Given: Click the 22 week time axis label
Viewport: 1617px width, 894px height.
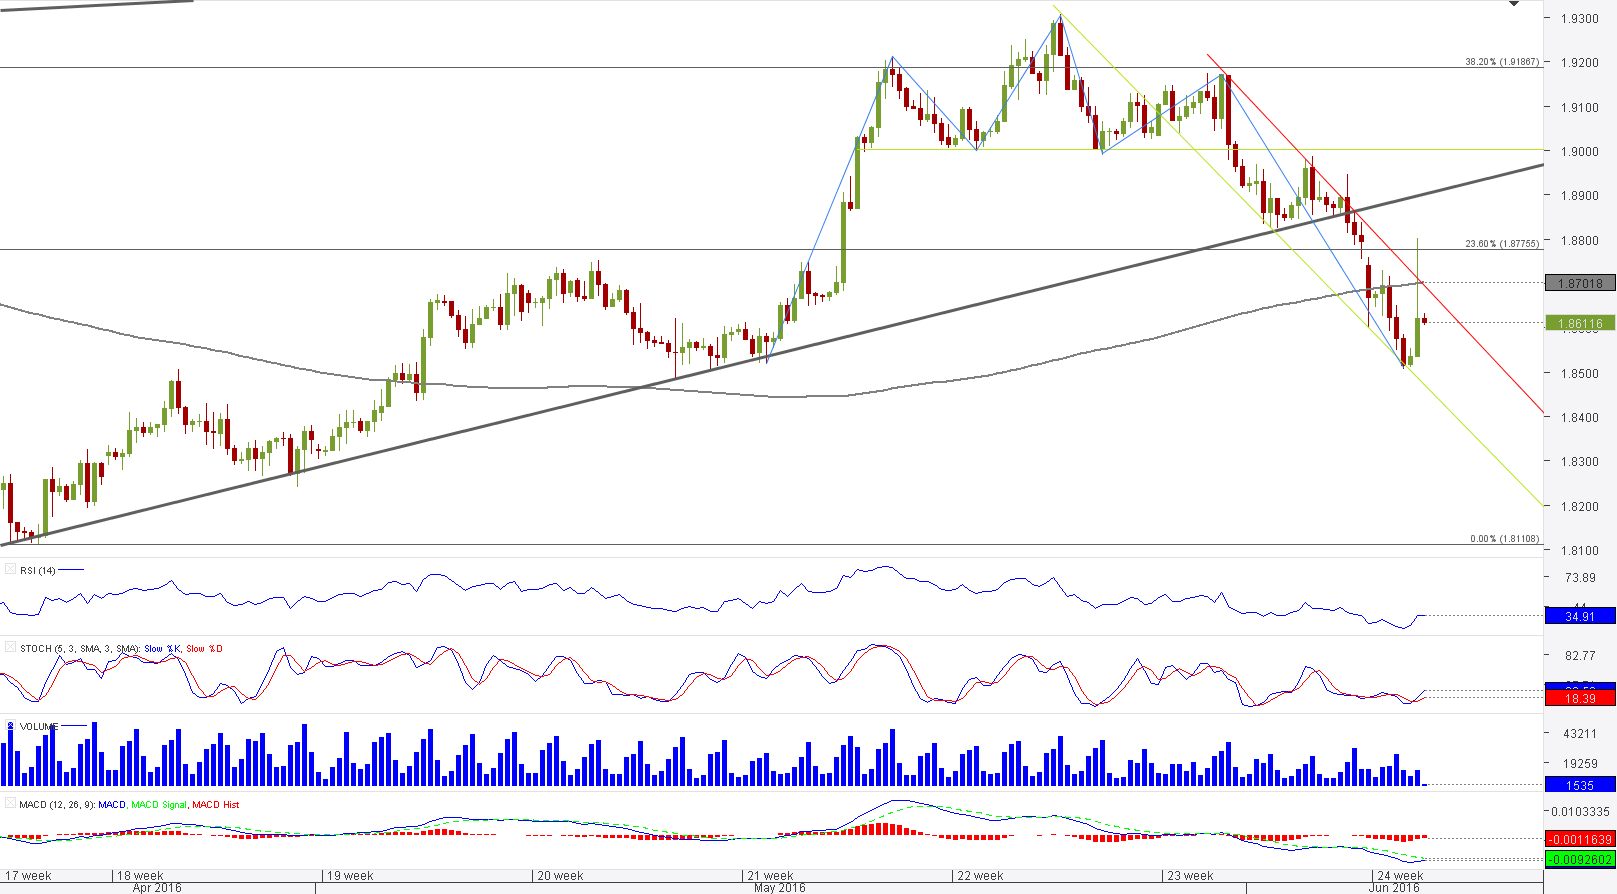Looking at the screenshot, I should pos(980,876).
